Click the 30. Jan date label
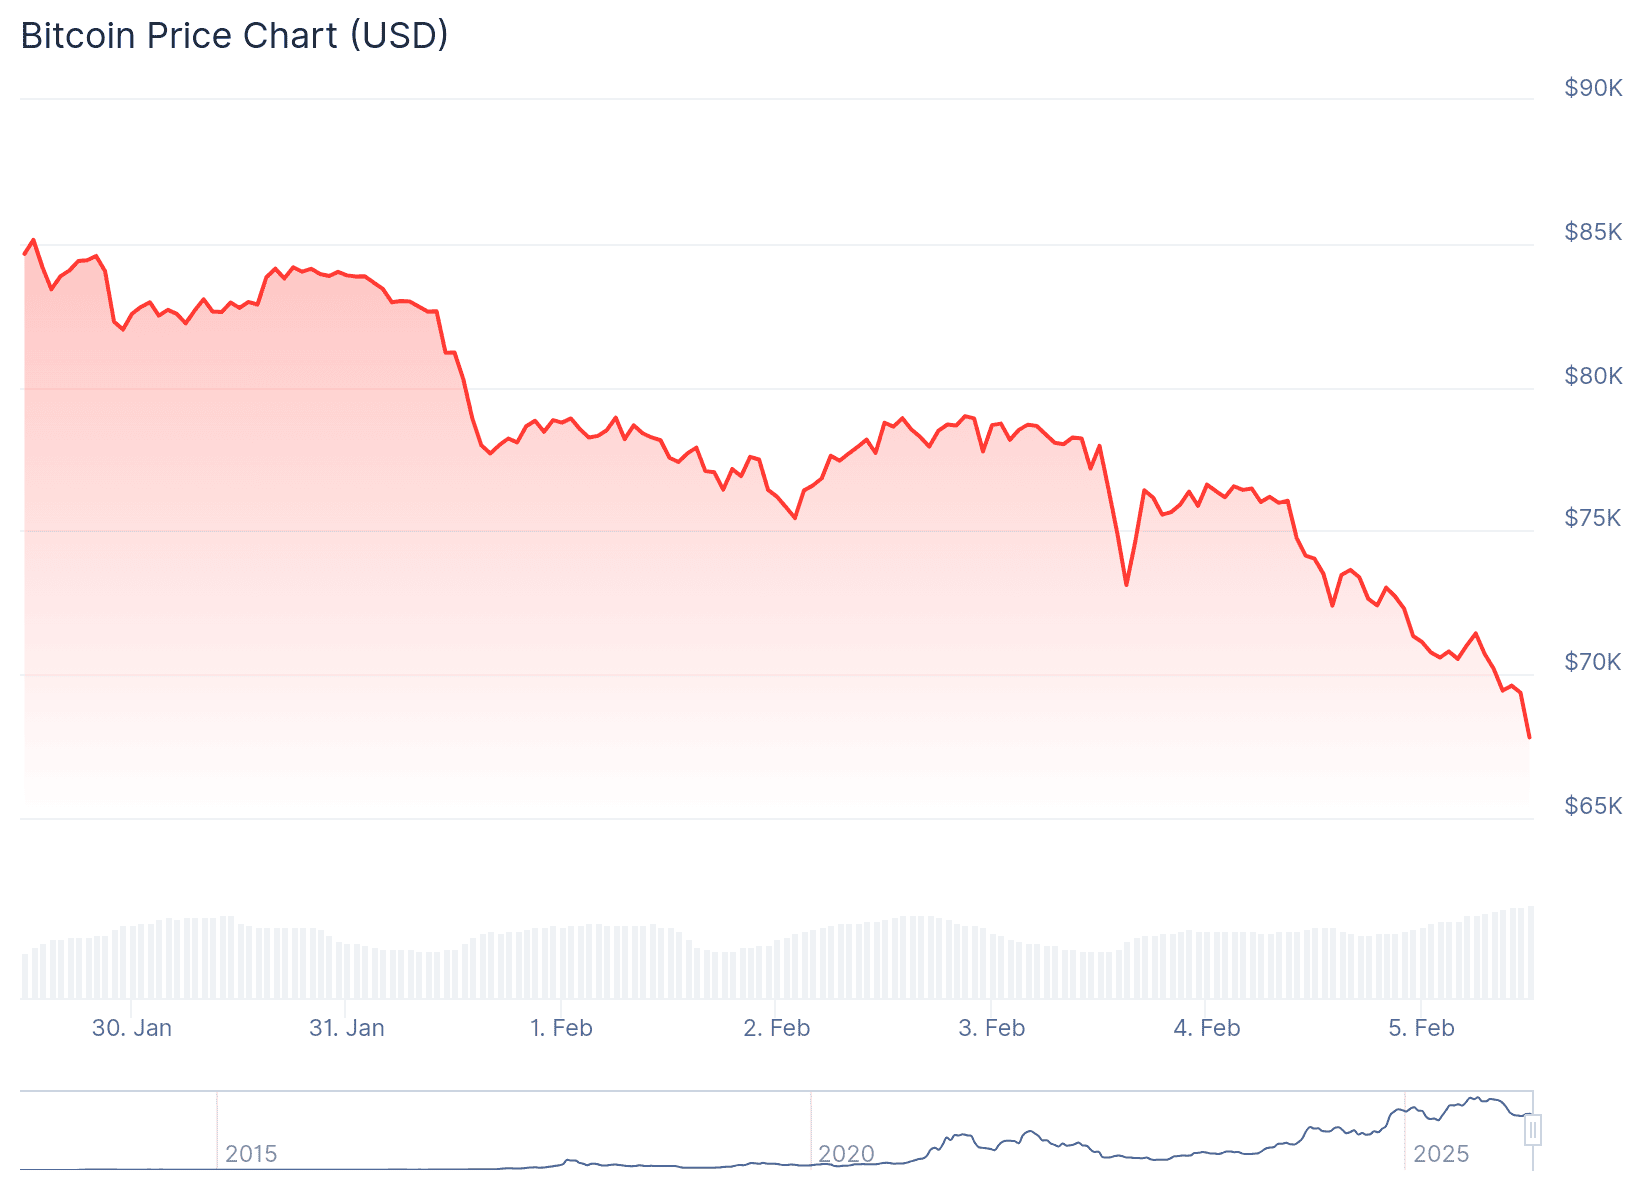Image resolution: width=1644 pixels, height=1200 pixels. click(x=132, y=1028)
